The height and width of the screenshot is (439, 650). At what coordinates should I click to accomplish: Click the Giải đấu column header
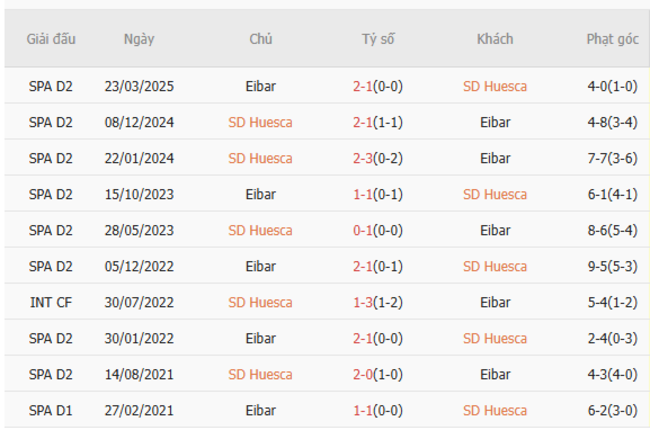51,39
